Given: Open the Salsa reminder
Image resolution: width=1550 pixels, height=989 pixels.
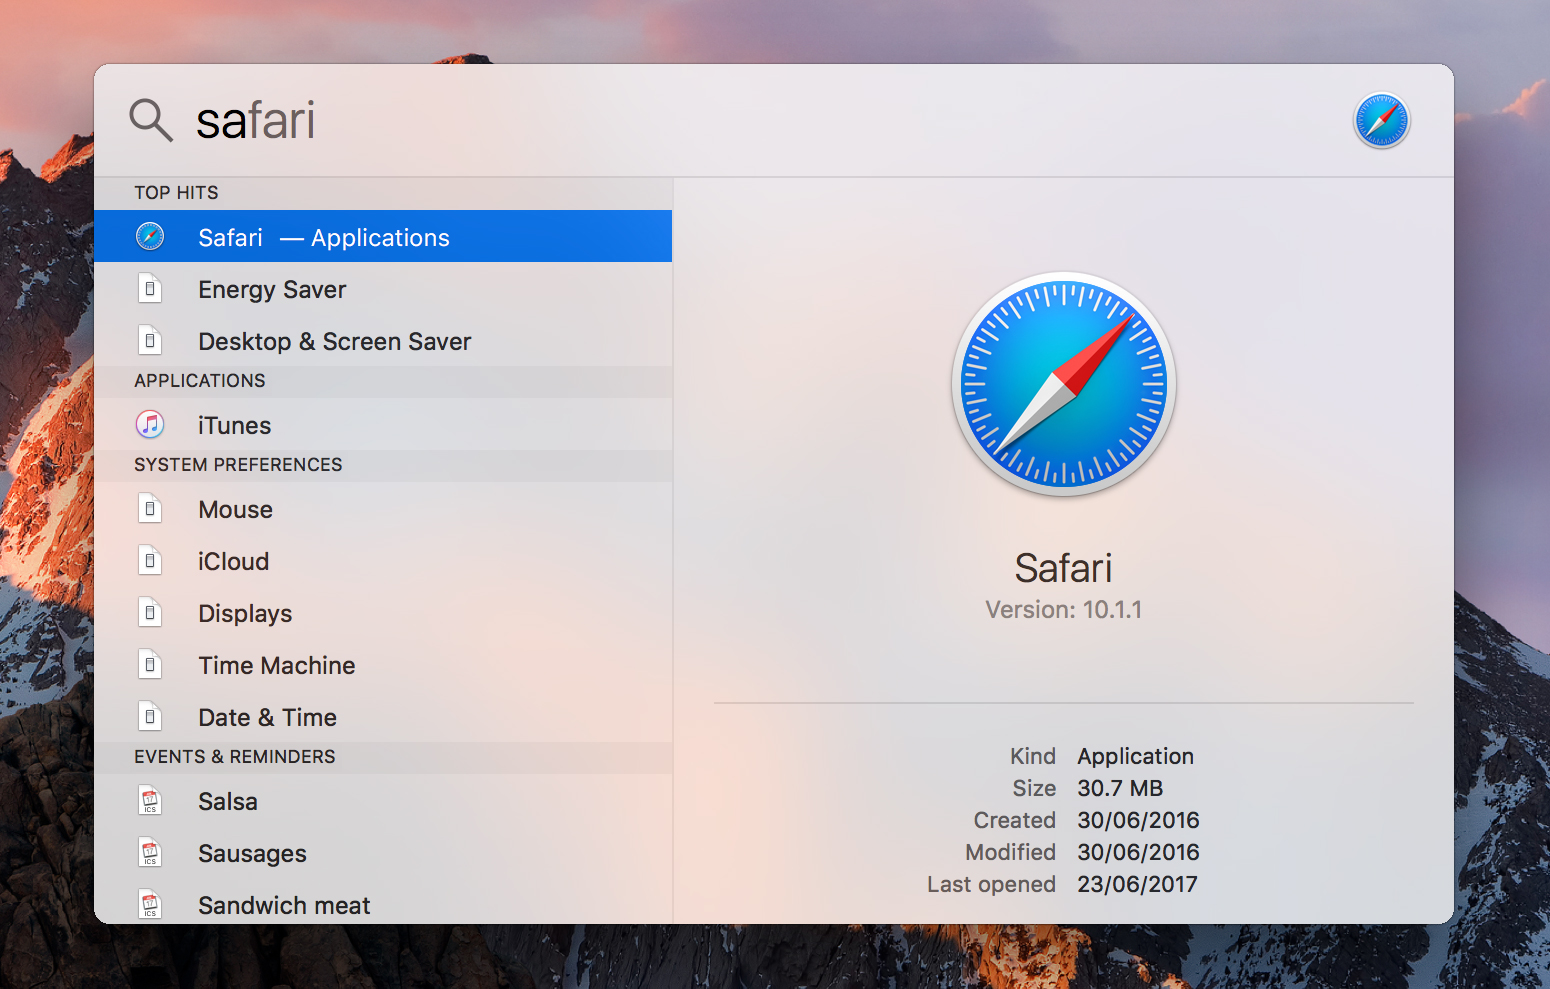Looking at the screenshot, I should point(383,801).
